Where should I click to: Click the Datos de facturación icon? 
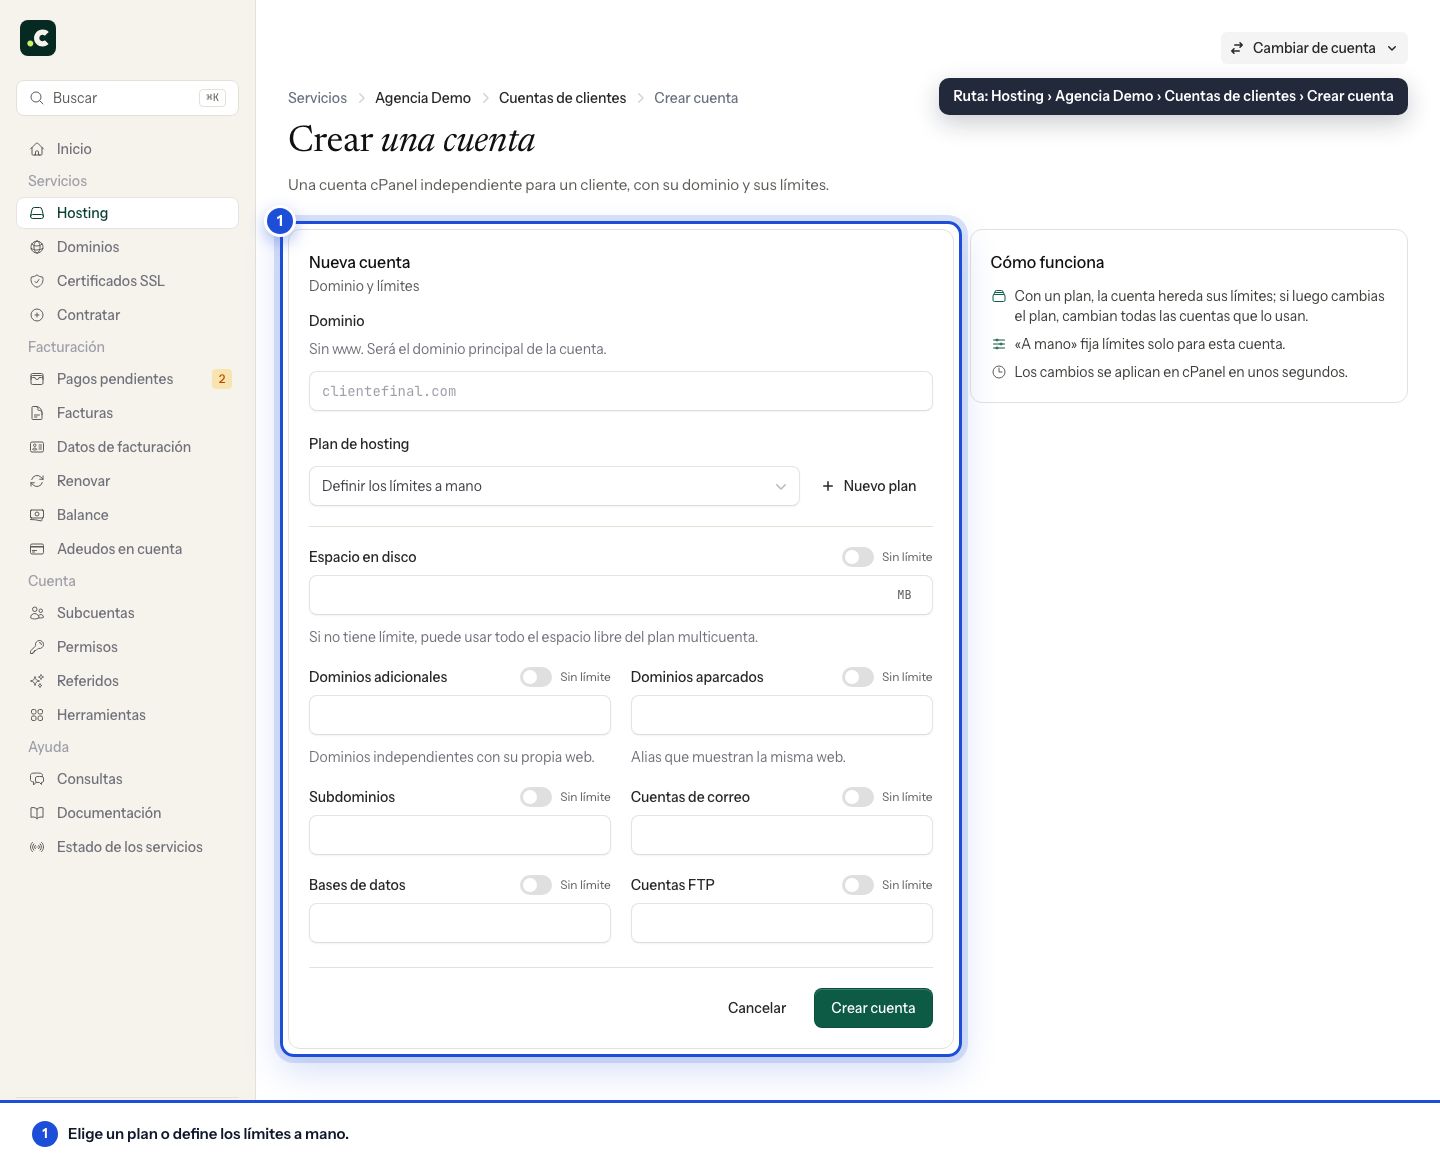(37, 447)
